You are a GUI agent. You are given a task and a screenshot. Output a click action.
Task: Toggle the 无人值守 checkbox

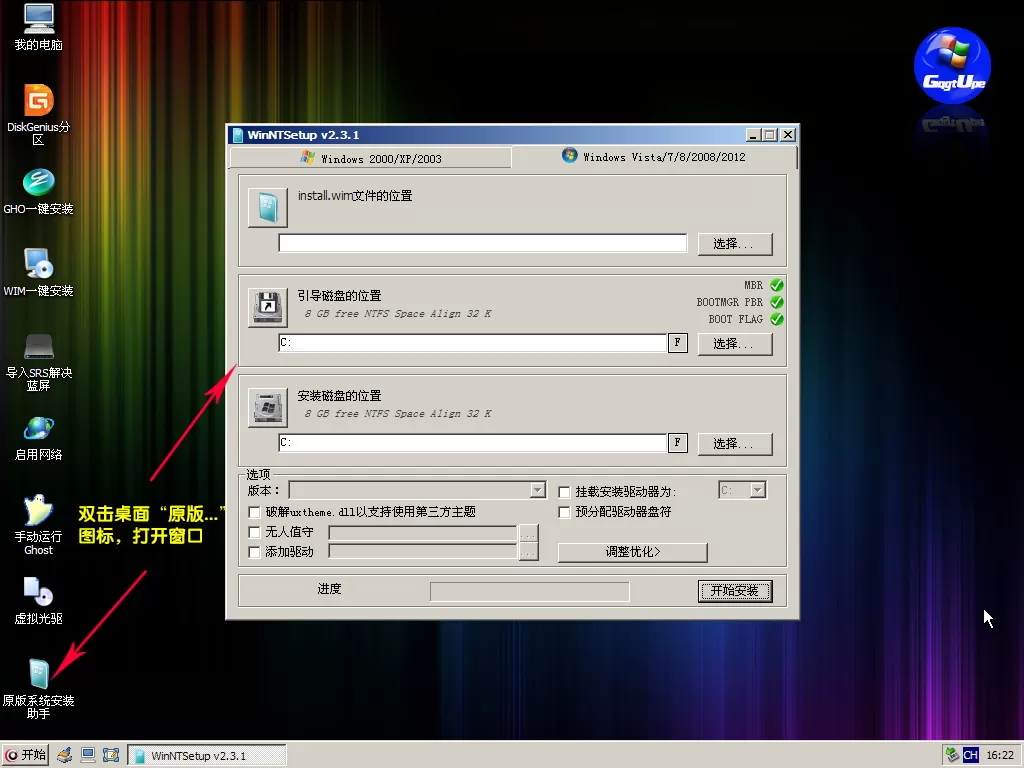(x=254, y=533)
